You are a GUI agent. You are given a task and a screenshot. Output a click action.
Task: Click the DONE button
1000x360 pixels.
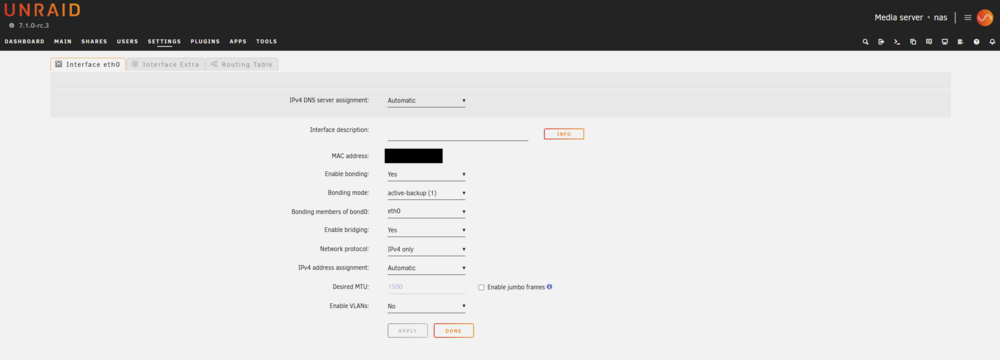(x=453, y=331)
